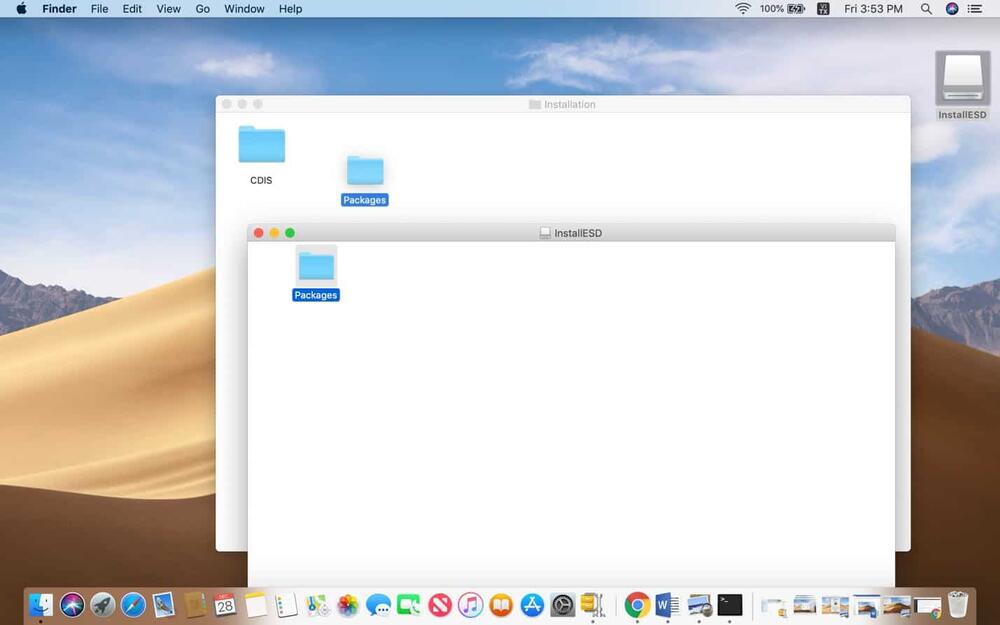1000x625 pixels.
Task: Launch System Preferences from Dock
Action: click(x=563, y=605)
